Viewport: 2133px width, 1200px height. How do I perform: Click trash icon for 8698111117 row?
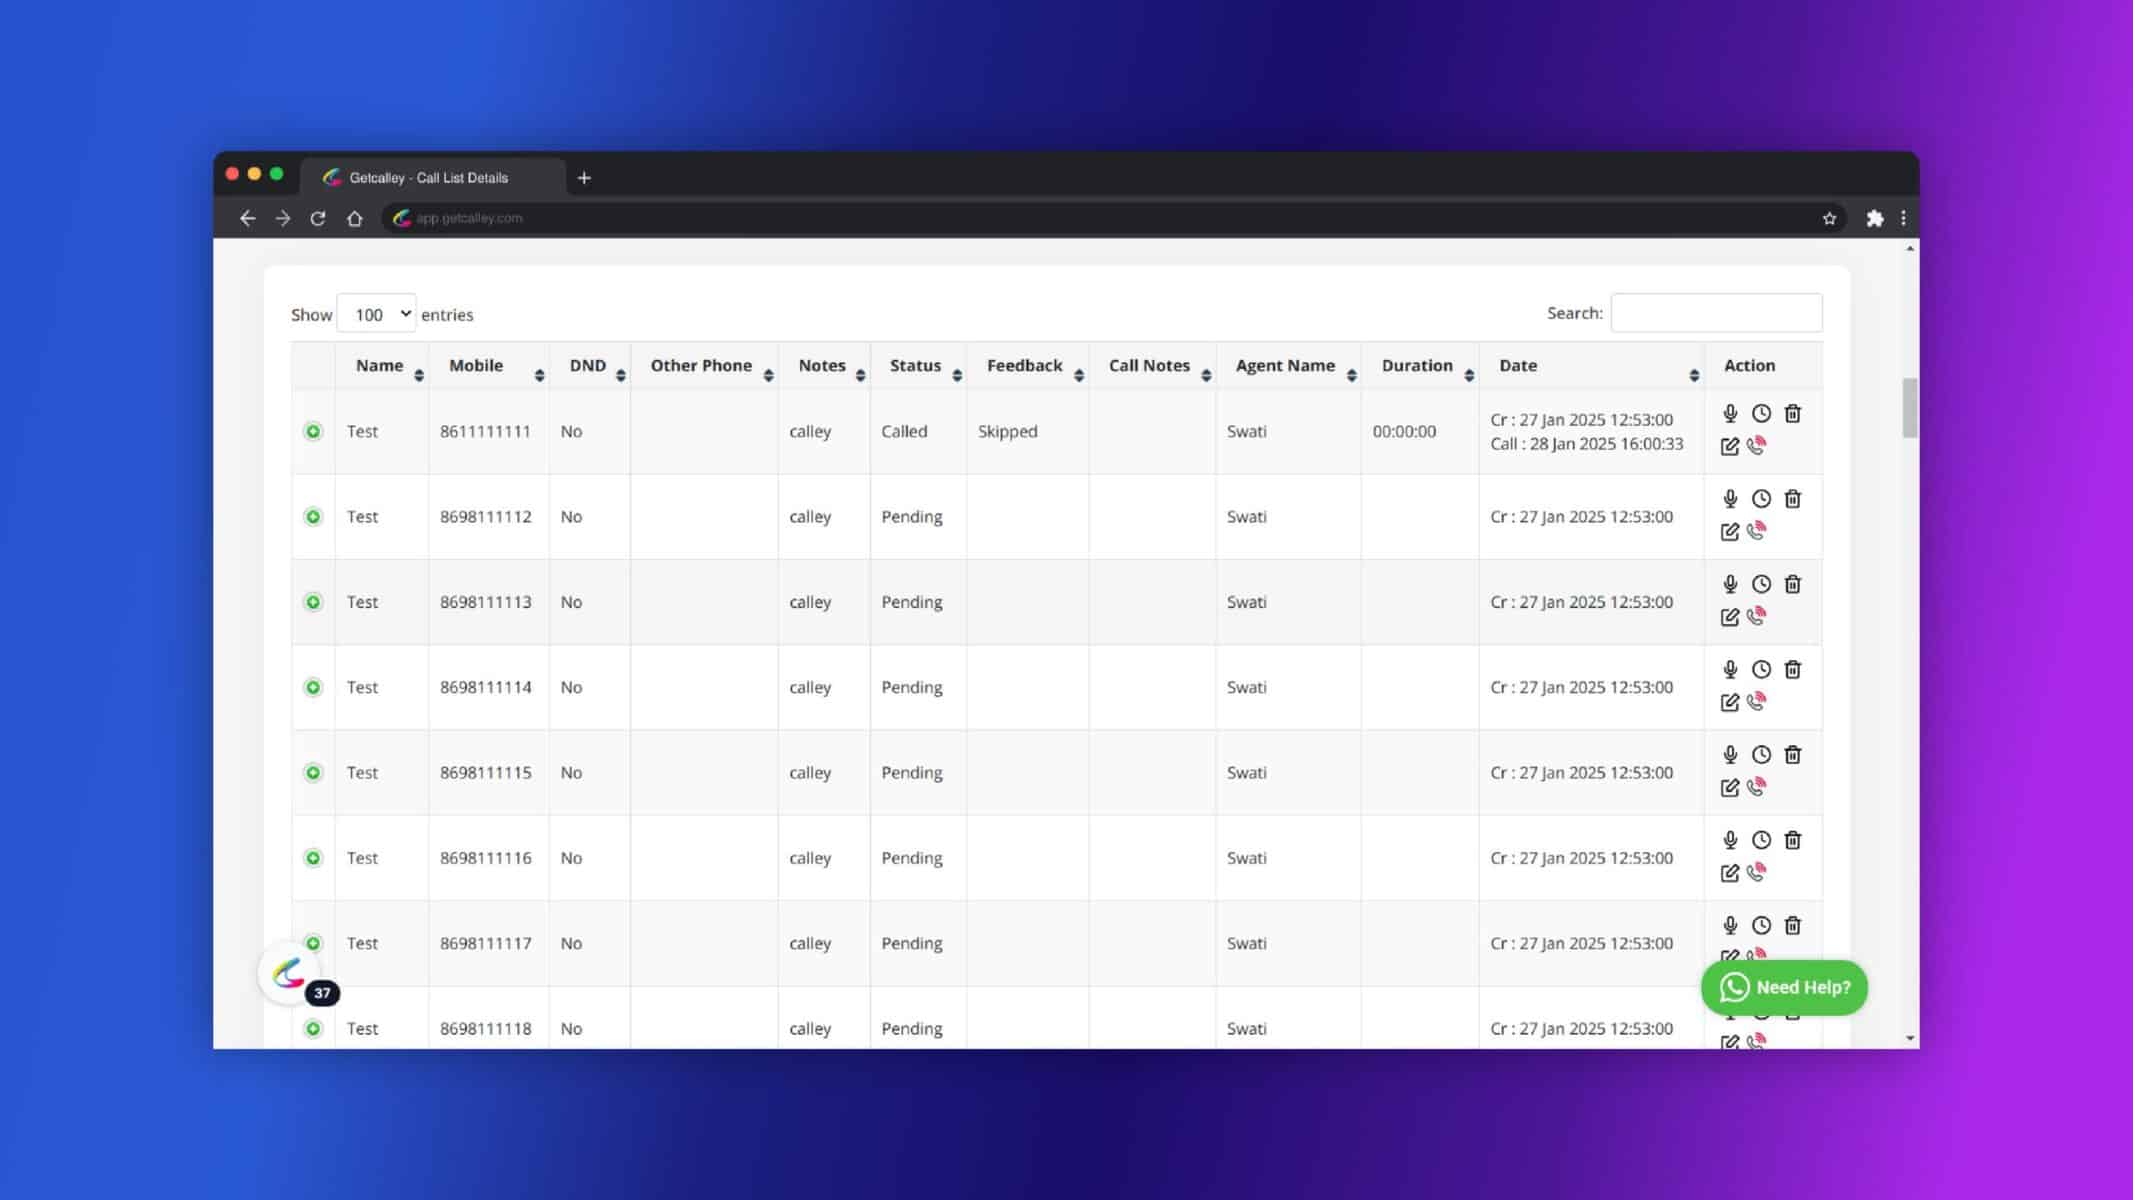[1792, 925]
